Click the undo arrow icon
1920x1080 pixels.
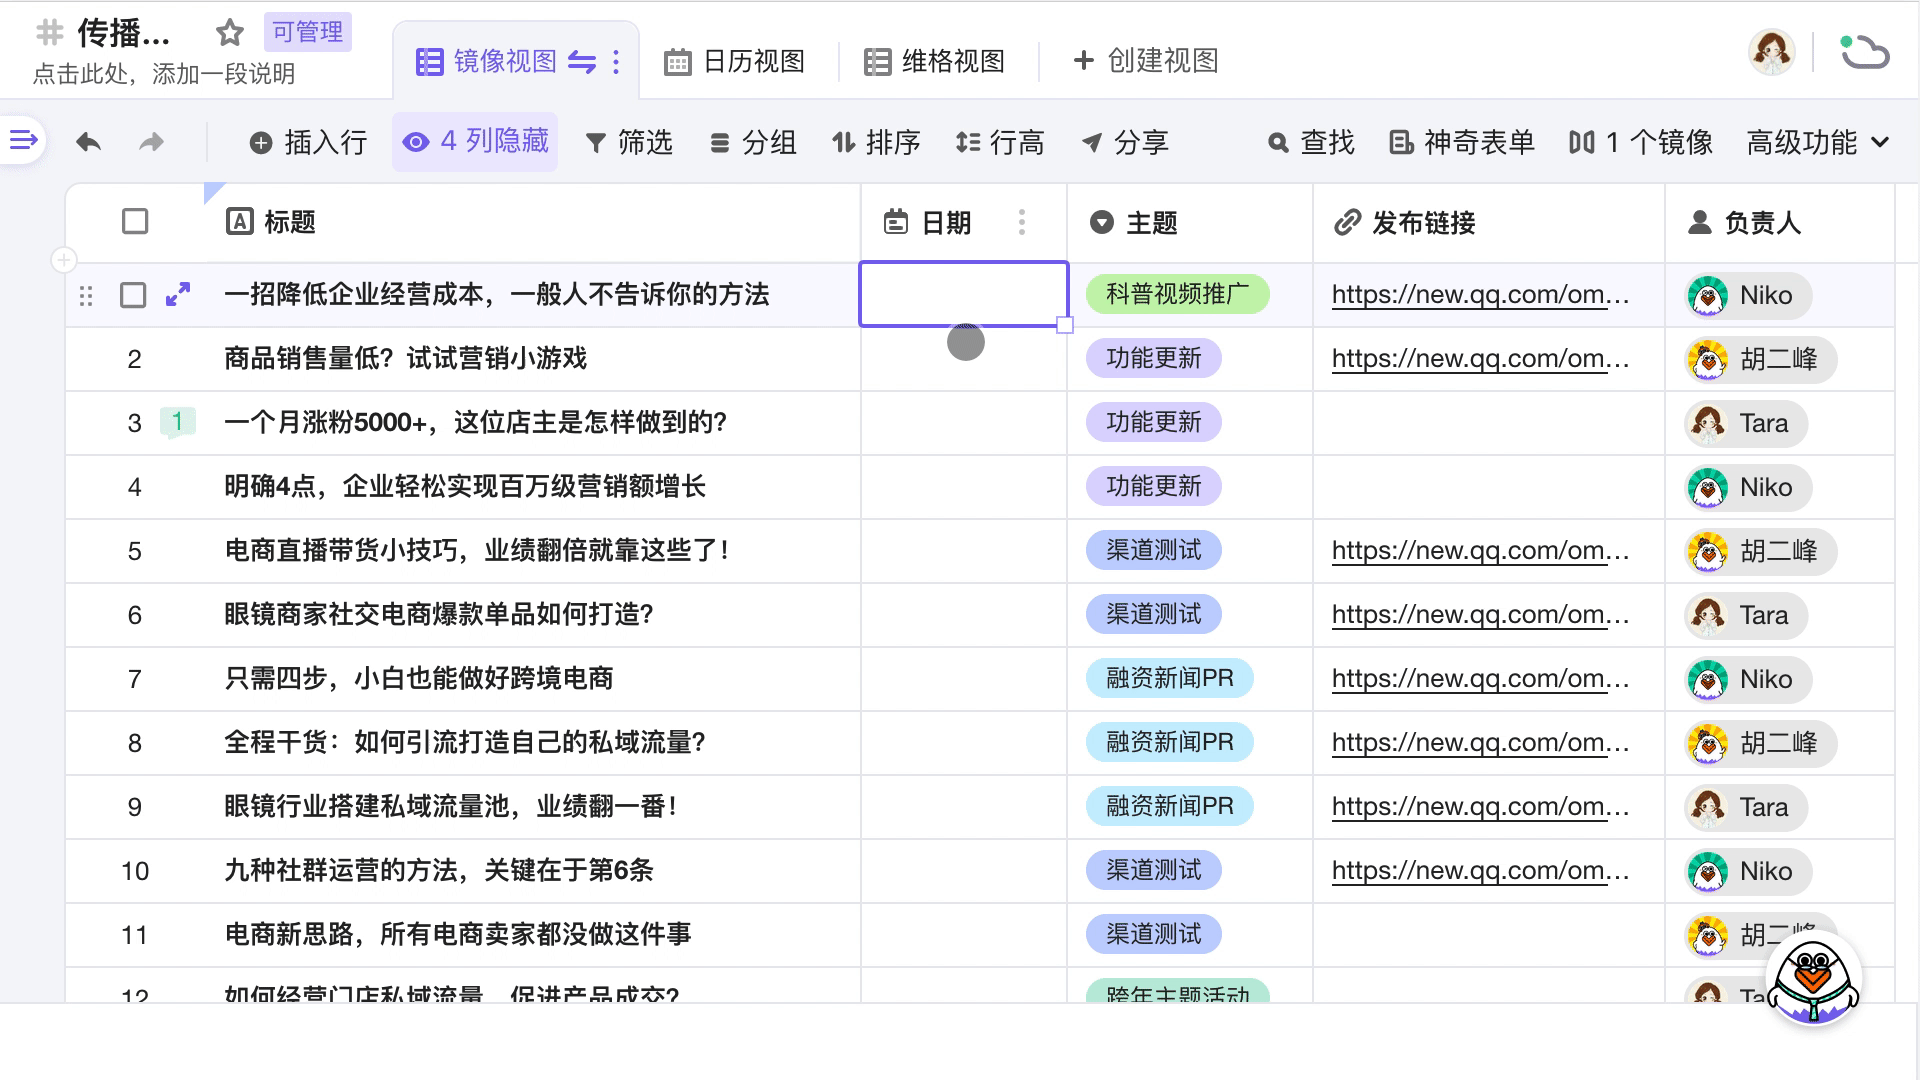coord(89,143)
